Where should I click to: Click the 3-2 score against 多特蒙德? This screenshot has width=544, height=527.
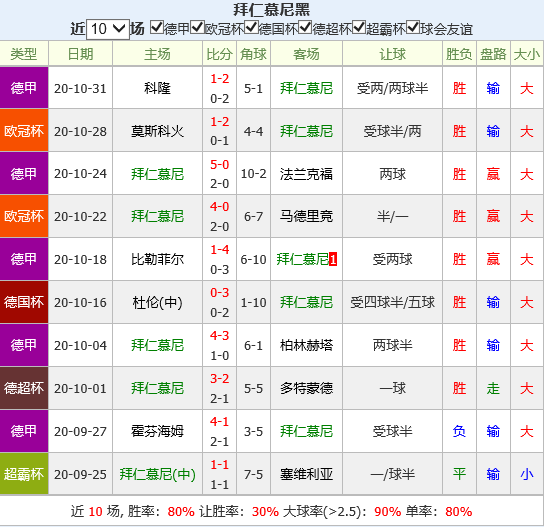pyautogui.click(x=220, y=379)
